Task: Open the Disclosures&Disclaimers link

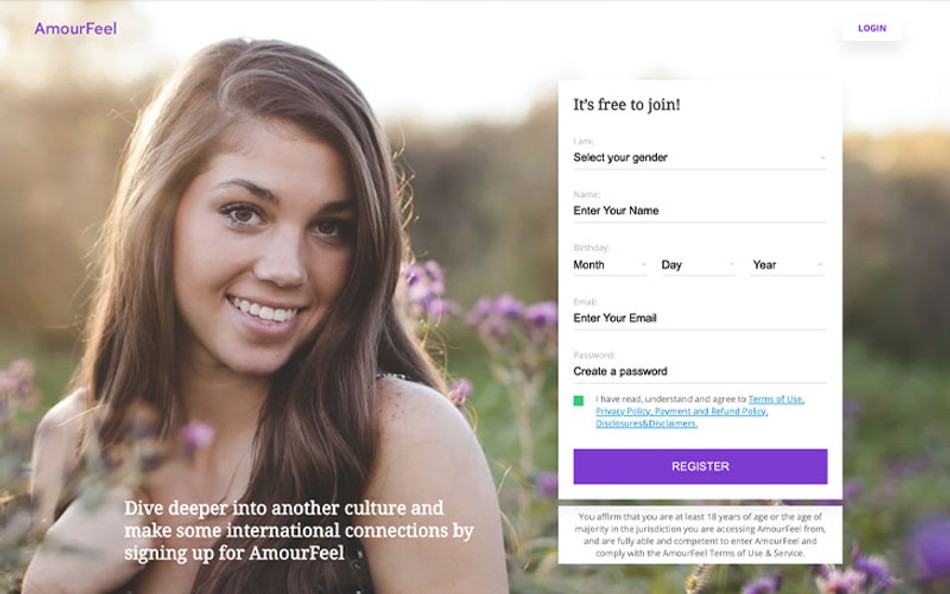Action: tap(646, 423)
